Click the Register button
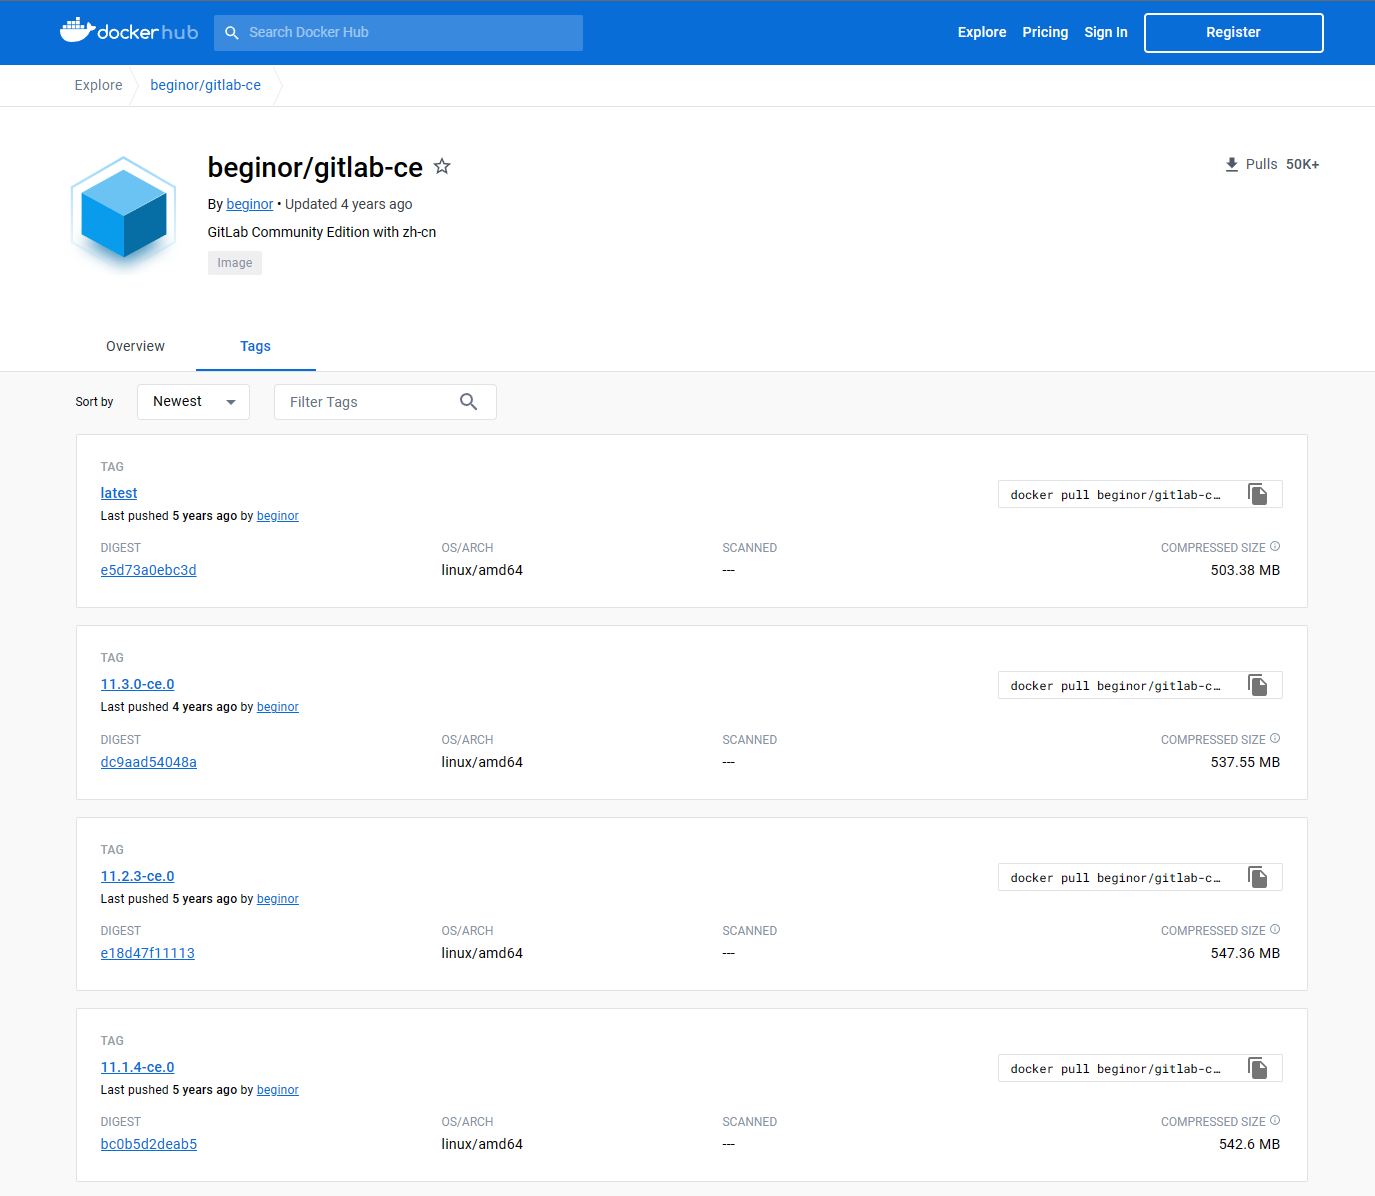 [1234, 32]
